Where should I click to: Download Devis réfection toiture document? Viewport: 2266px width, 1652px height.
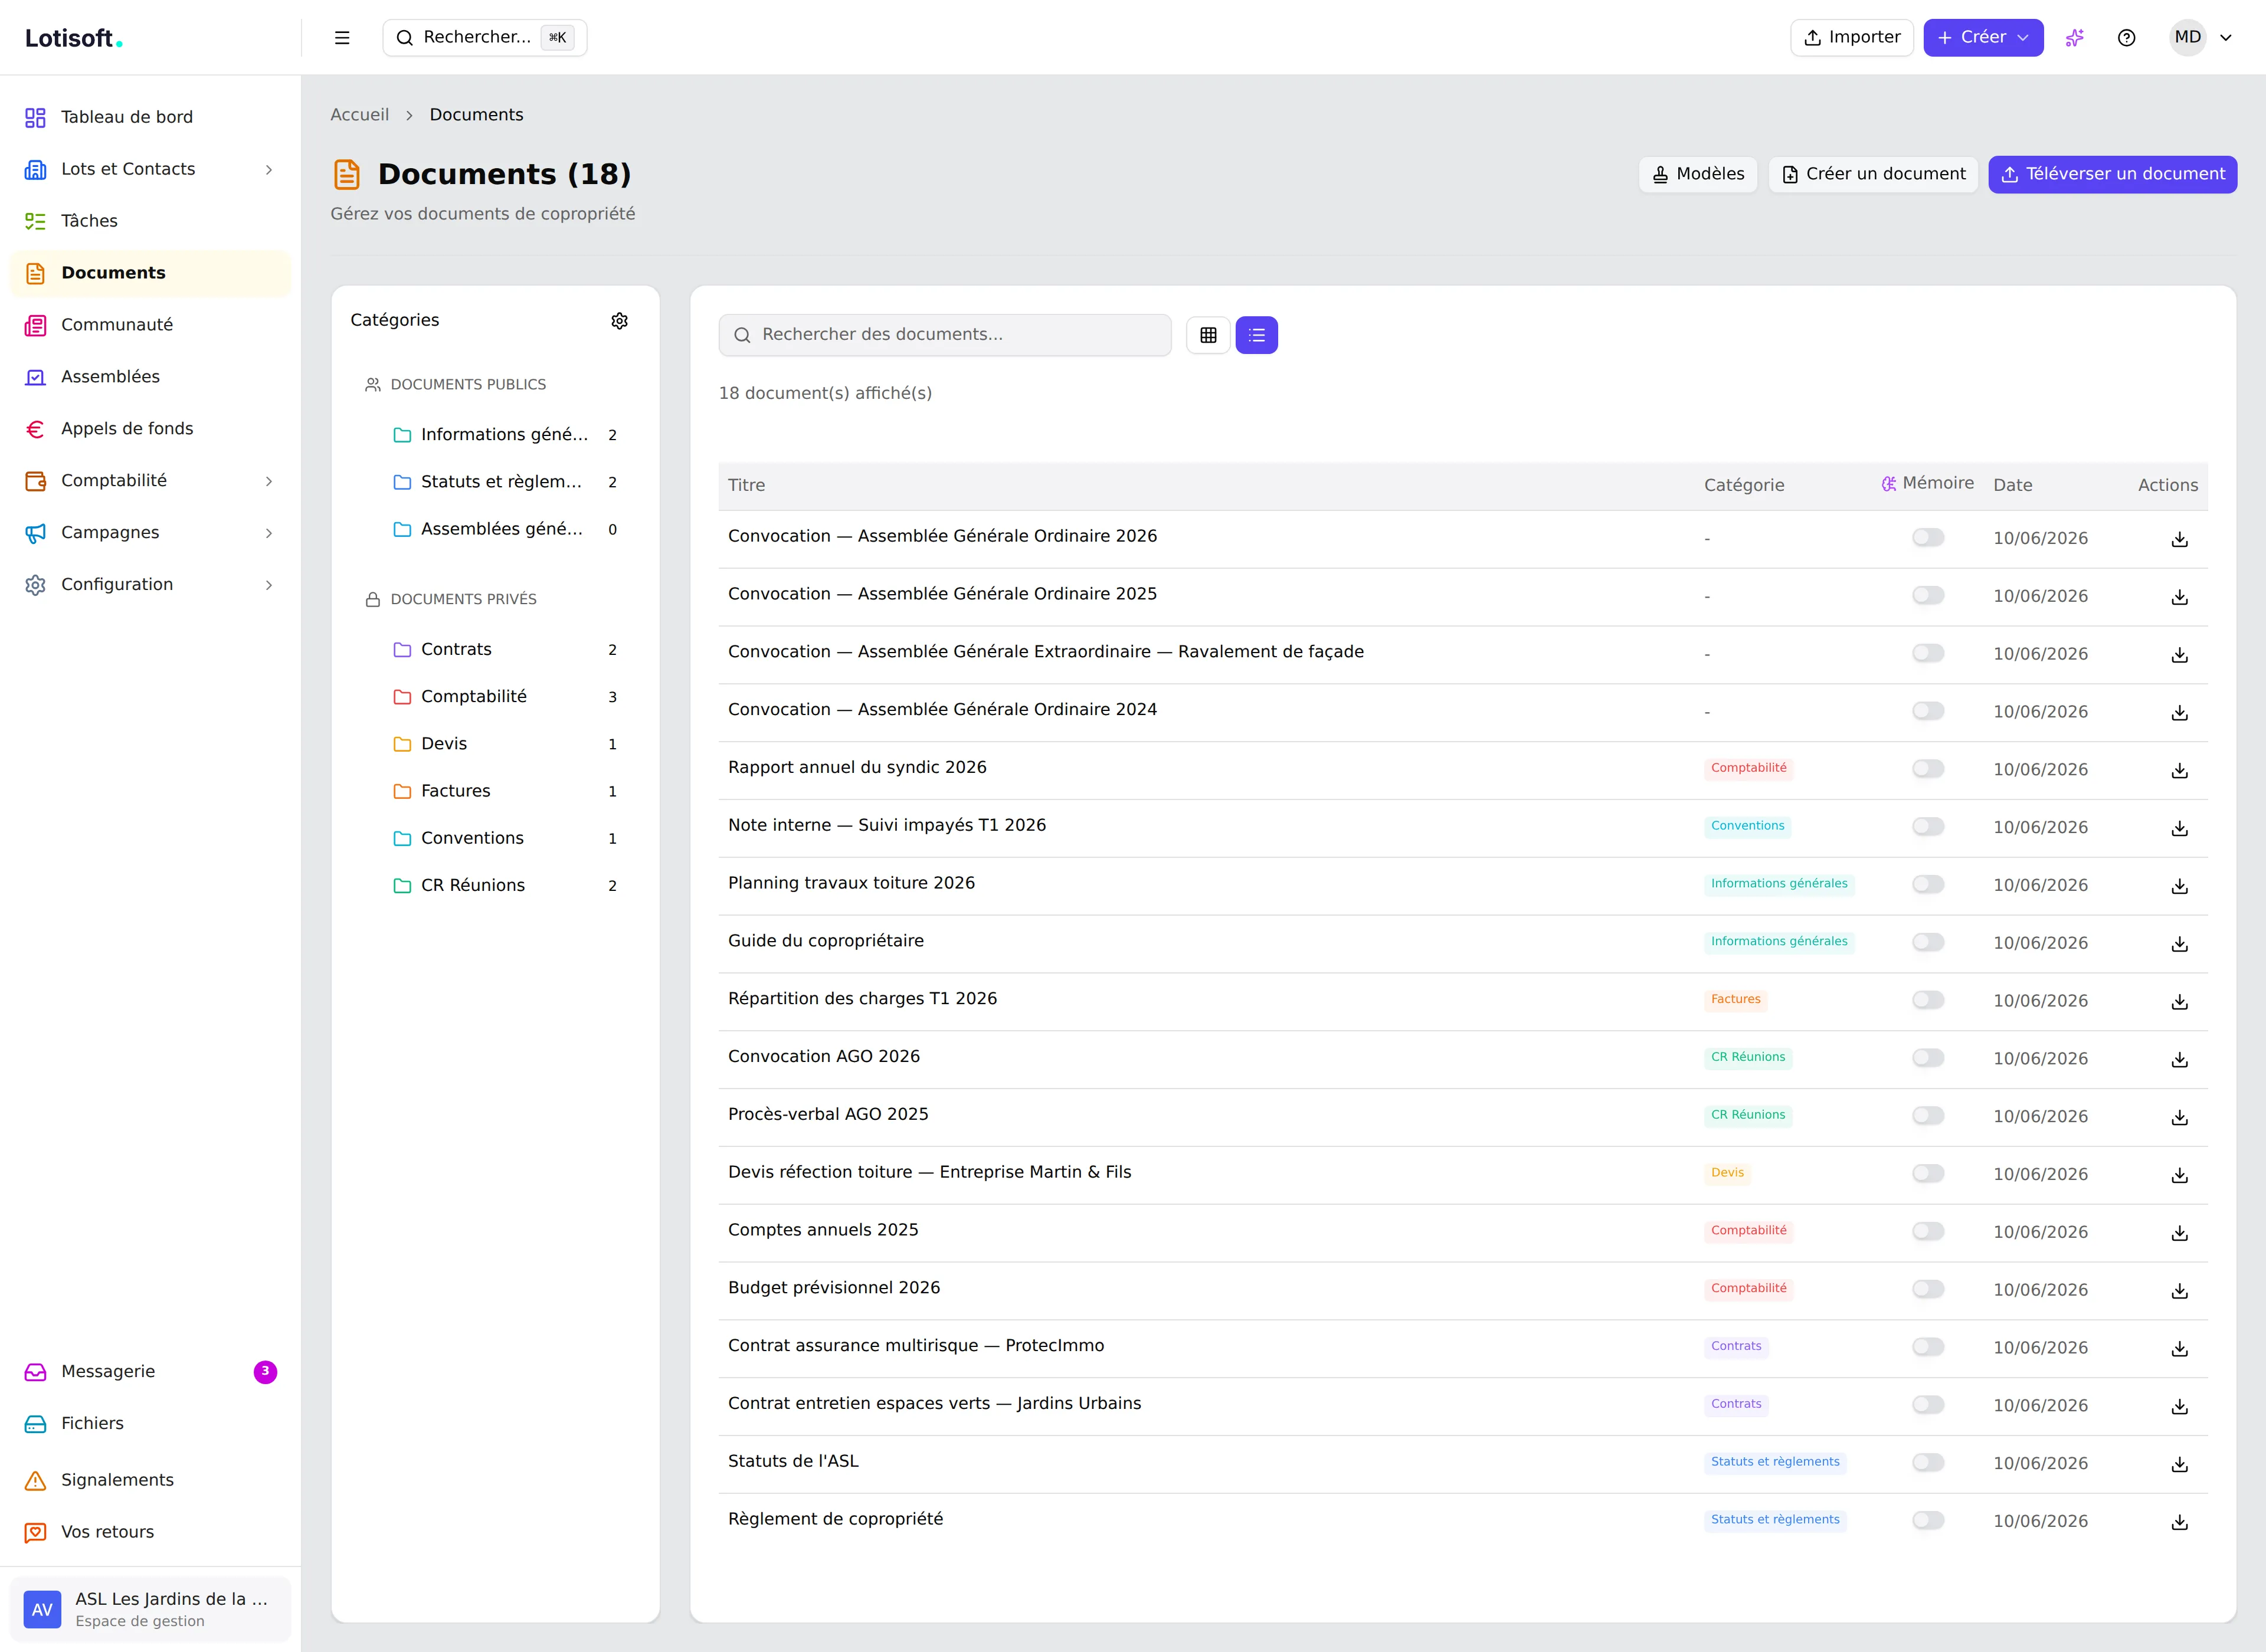coord(2180,1176)
